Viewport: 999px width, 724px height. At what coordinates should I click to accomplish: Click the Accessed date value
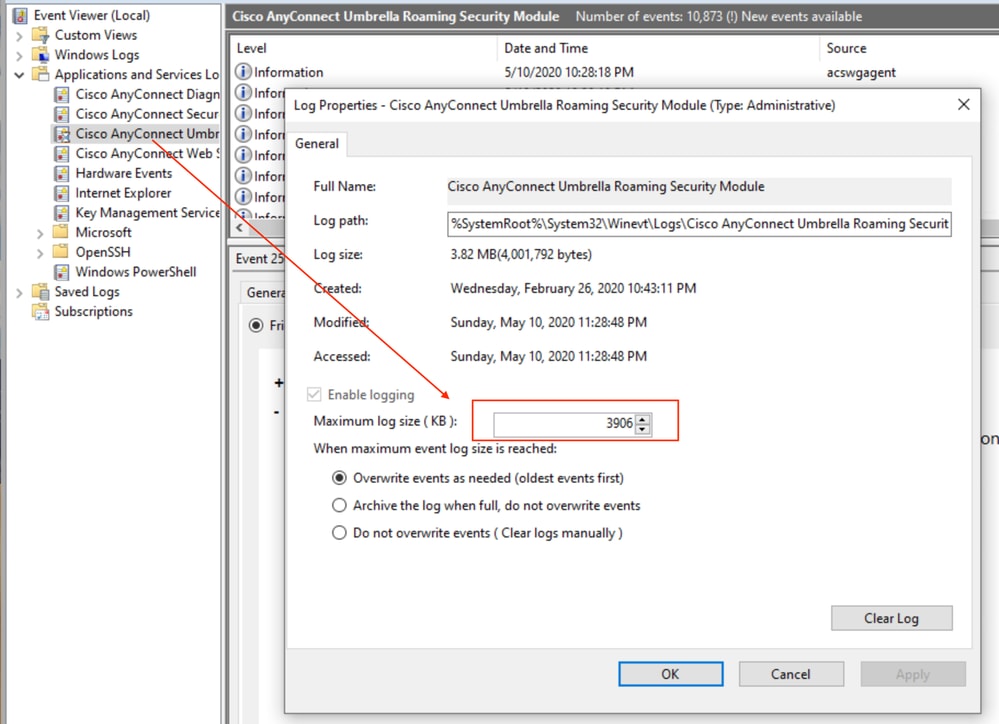548,356
